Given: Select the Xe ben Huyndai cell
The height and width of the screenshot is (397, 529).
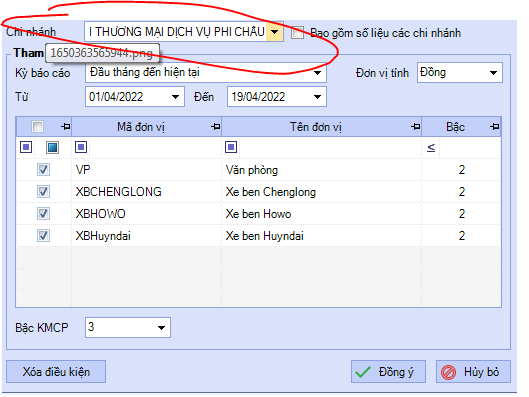Looking at the screenshot, I should [x=322, y=235].
